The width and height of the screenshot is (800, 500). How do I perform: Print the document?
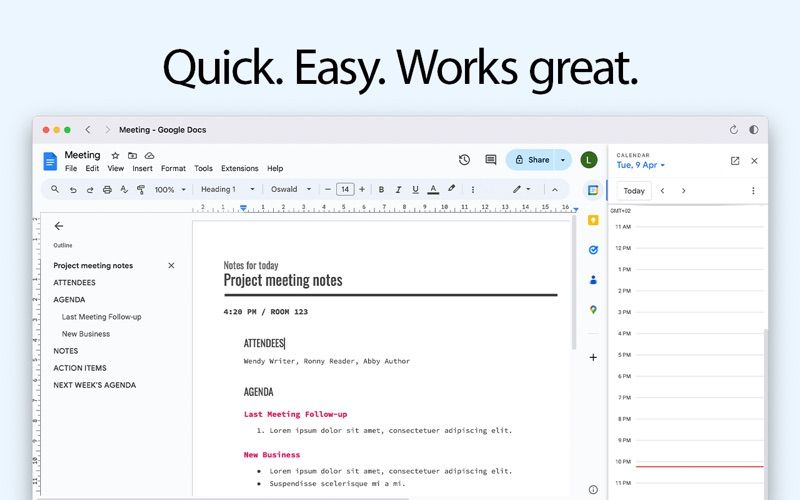[x=107, y=190]
